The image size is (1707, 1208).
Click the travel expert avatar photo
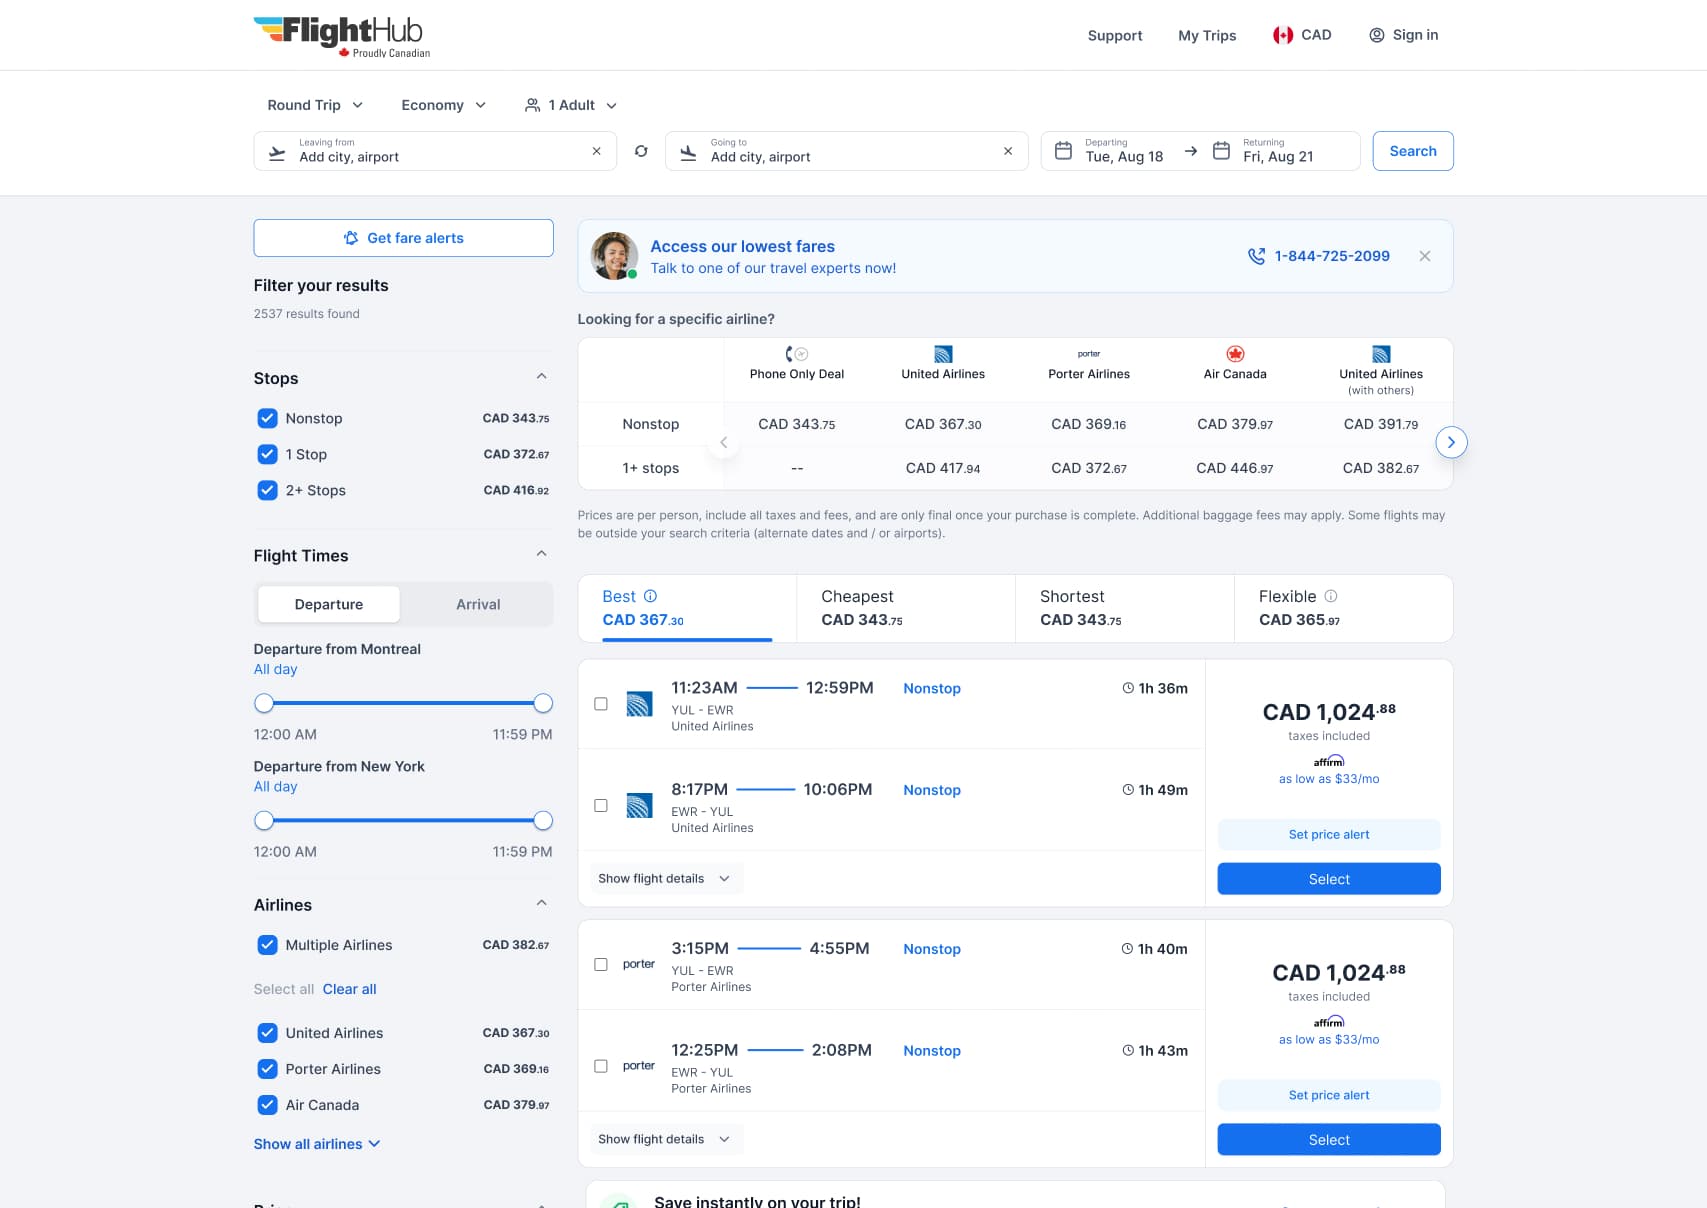614,256
